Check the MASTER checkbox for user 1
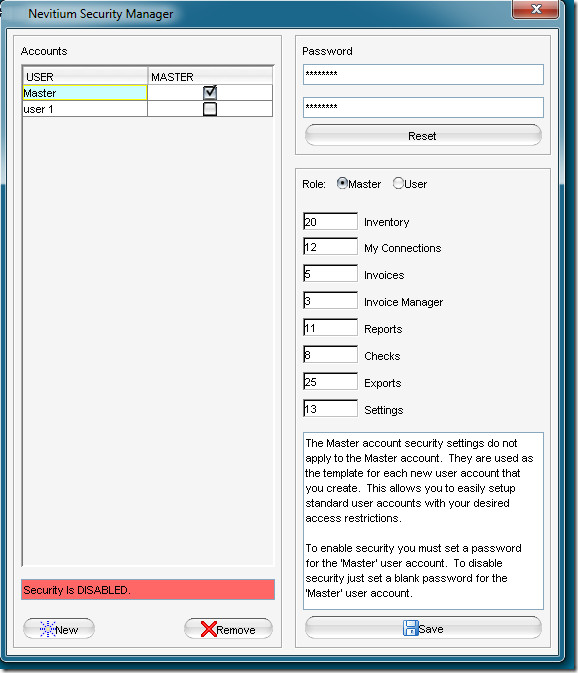This screenshot has width=578, height=673. coord(210,109)
